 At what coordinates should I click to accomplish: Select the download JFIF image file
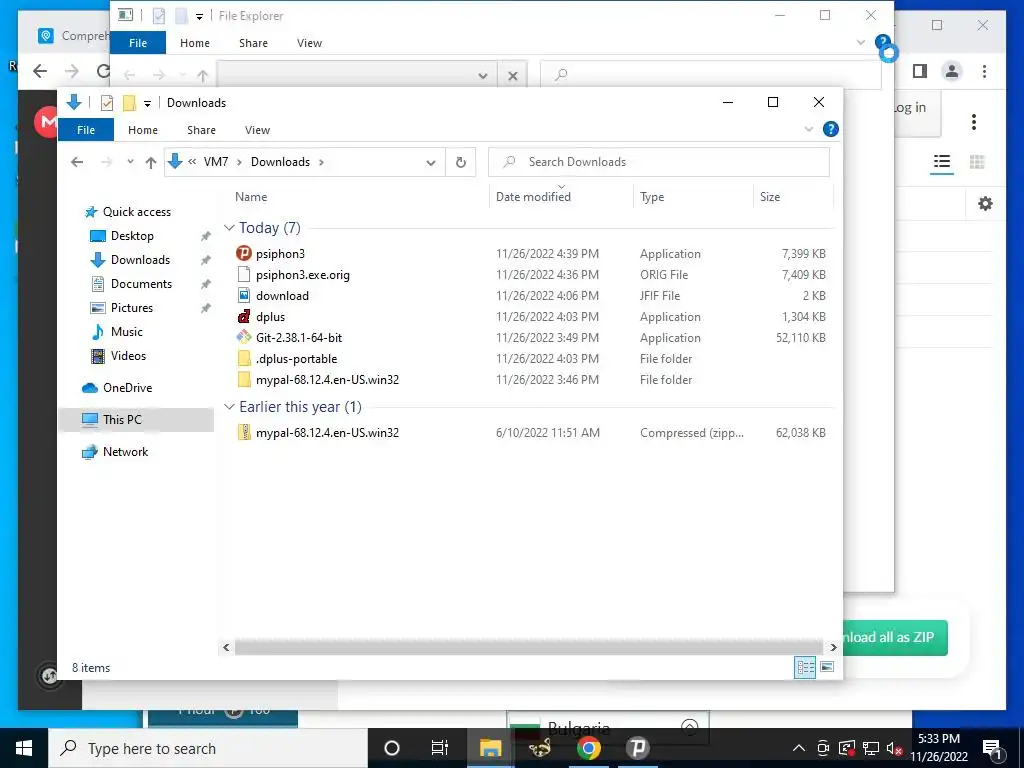click(x=282, y=295)
